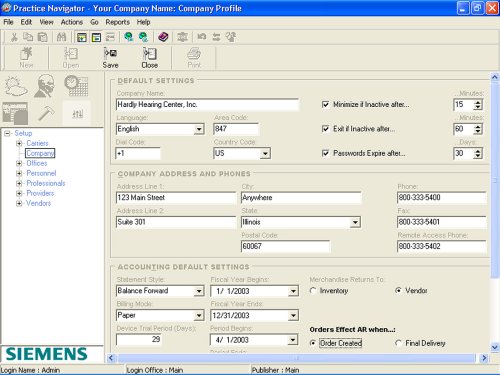Click the Remote Access Phone field
500x375 pixels.
(x=442, y=247)
